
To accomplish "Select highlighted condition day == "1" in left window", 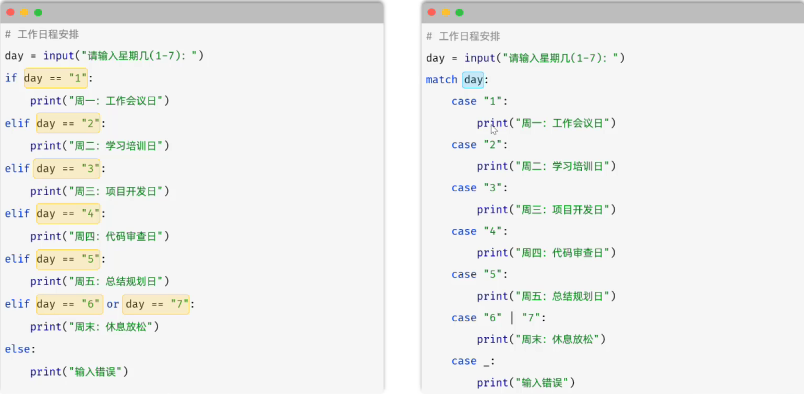I will 56,78.
